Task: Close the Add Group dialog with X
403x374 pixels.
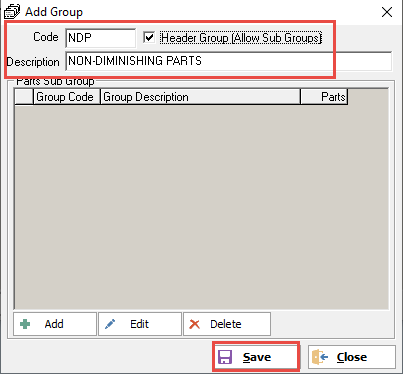Action: (387, 12)
